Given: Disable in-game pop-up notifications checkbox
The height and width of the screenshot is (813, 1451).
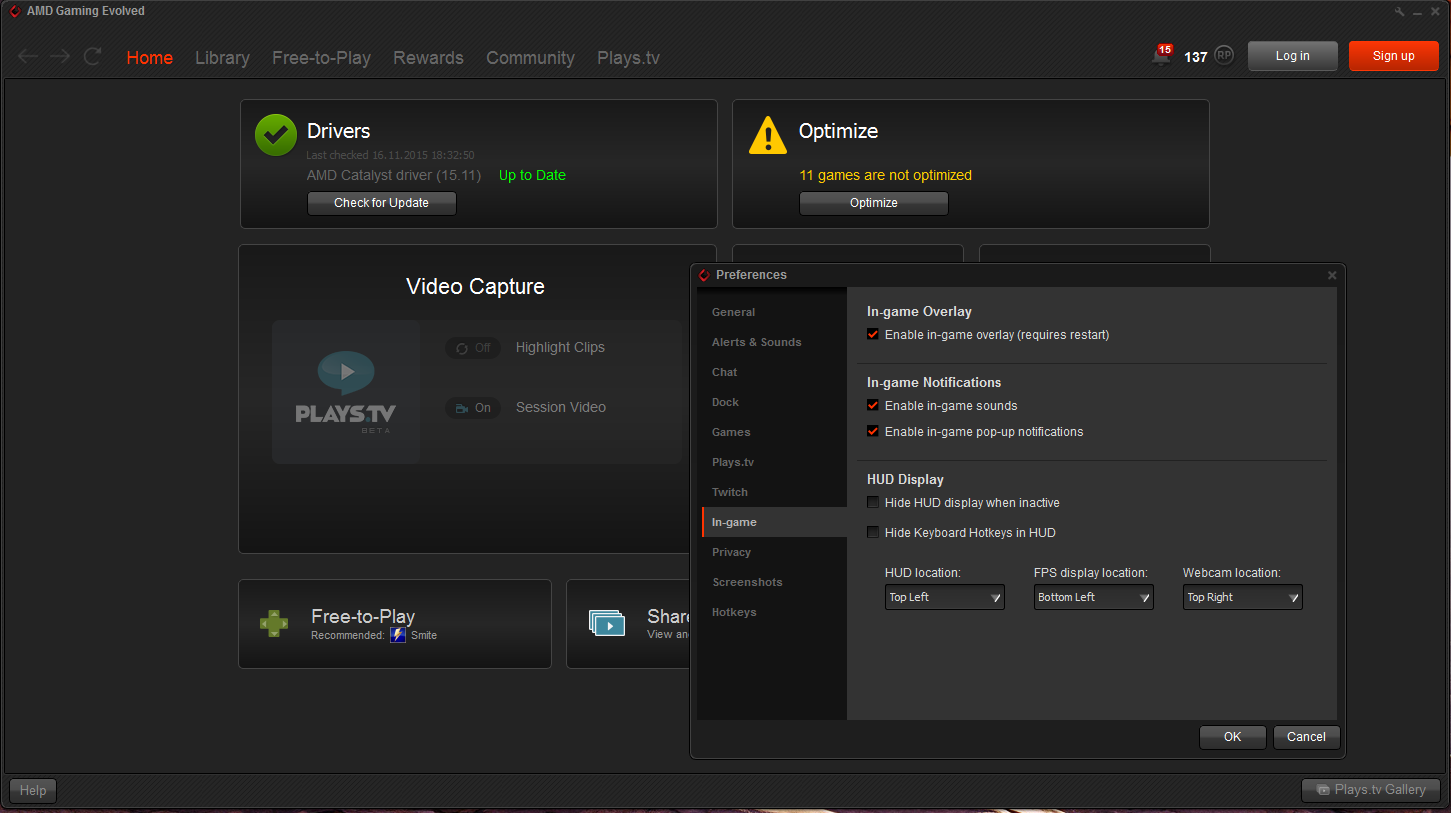Looking at the screenshot, I should (x=873, y=432).
